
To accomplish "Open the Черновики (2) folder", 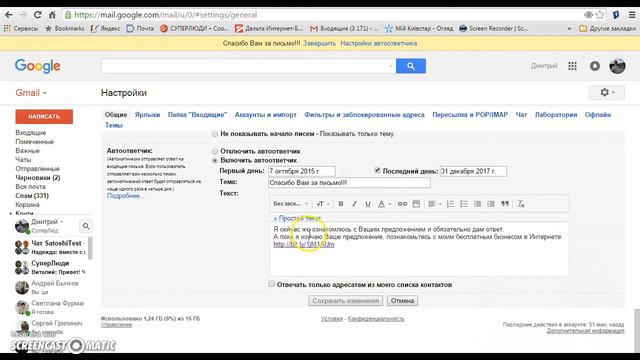I will [38, 178].
